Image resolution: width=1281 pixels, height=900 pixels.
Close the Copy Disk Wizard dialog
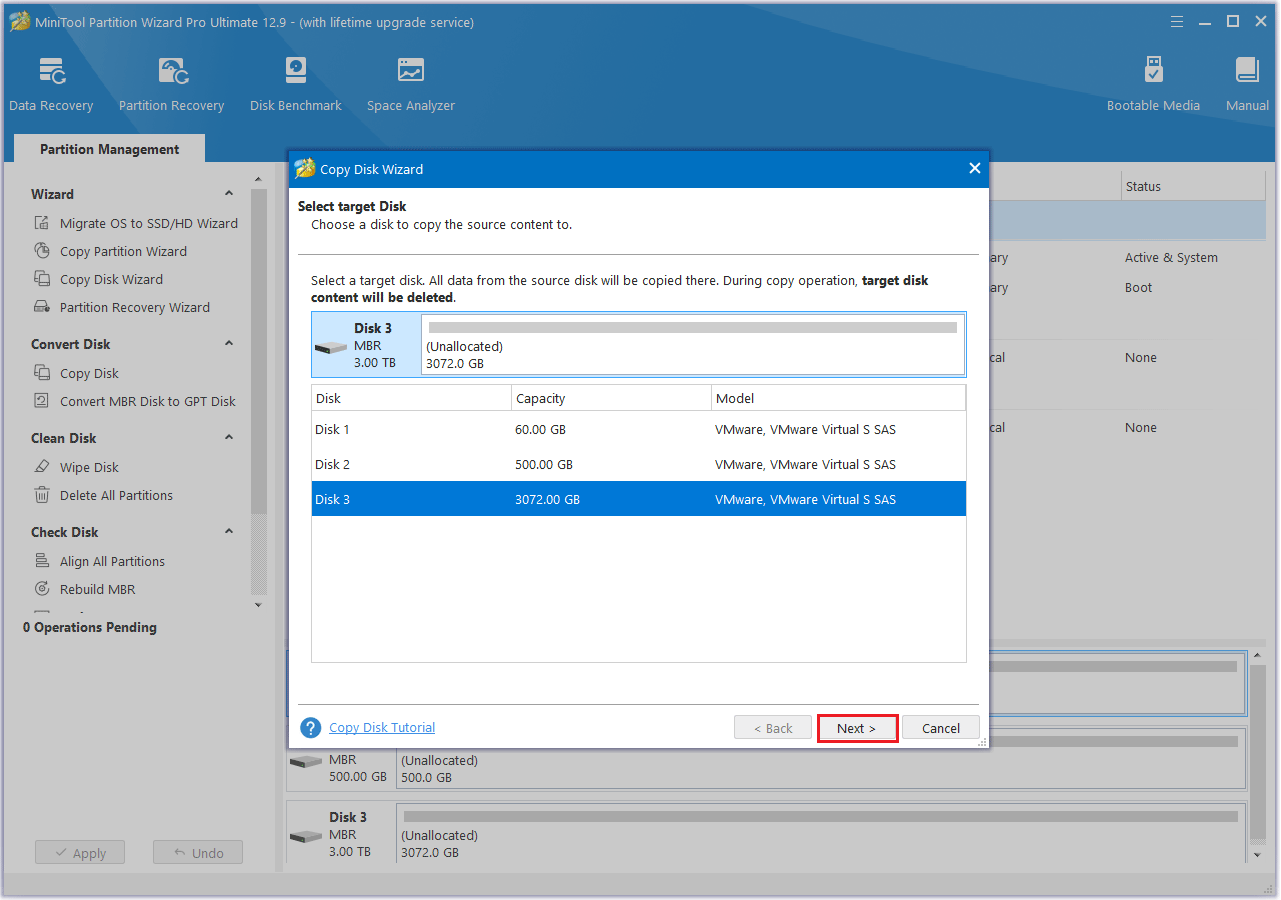[975, 168]
